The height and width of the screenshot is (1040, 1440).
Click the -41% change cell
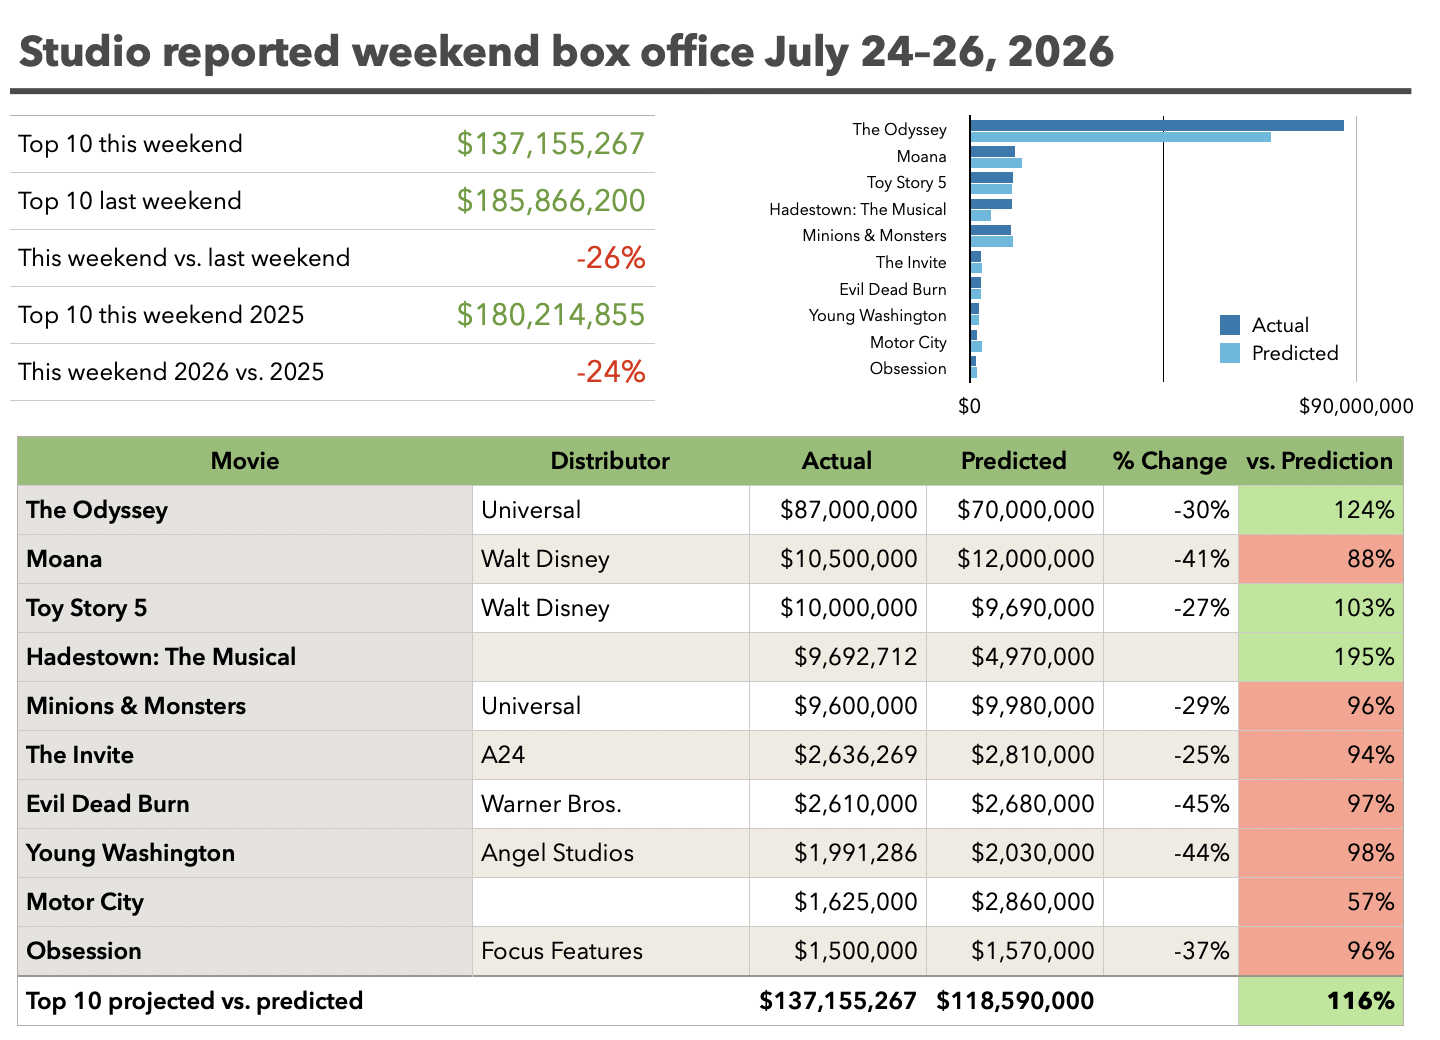point(1171,559)
